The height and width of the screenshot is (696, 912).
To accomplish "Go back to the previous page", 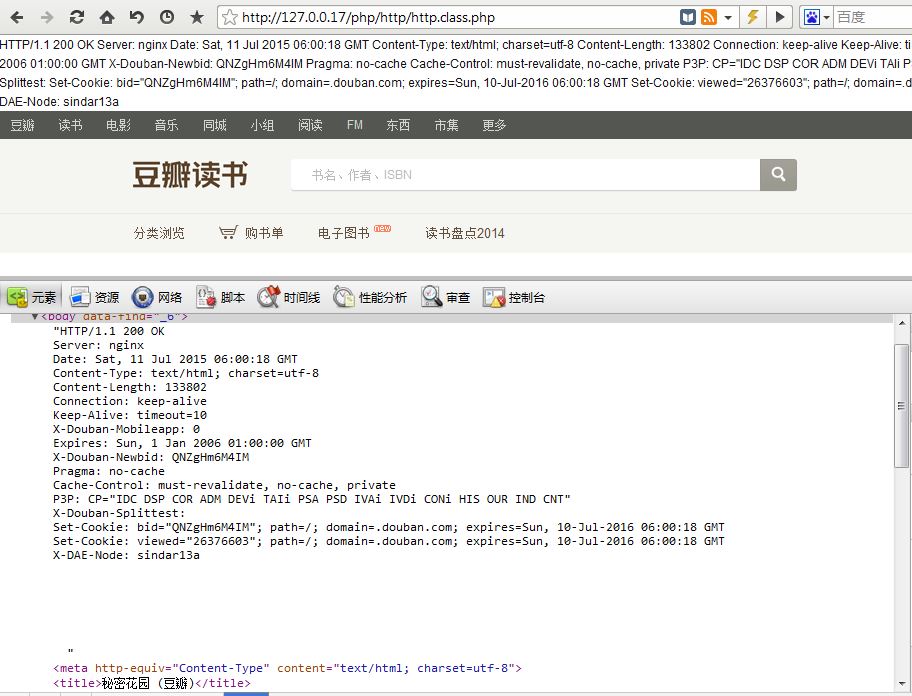I will pyautogui.click(x=17, y=17).
